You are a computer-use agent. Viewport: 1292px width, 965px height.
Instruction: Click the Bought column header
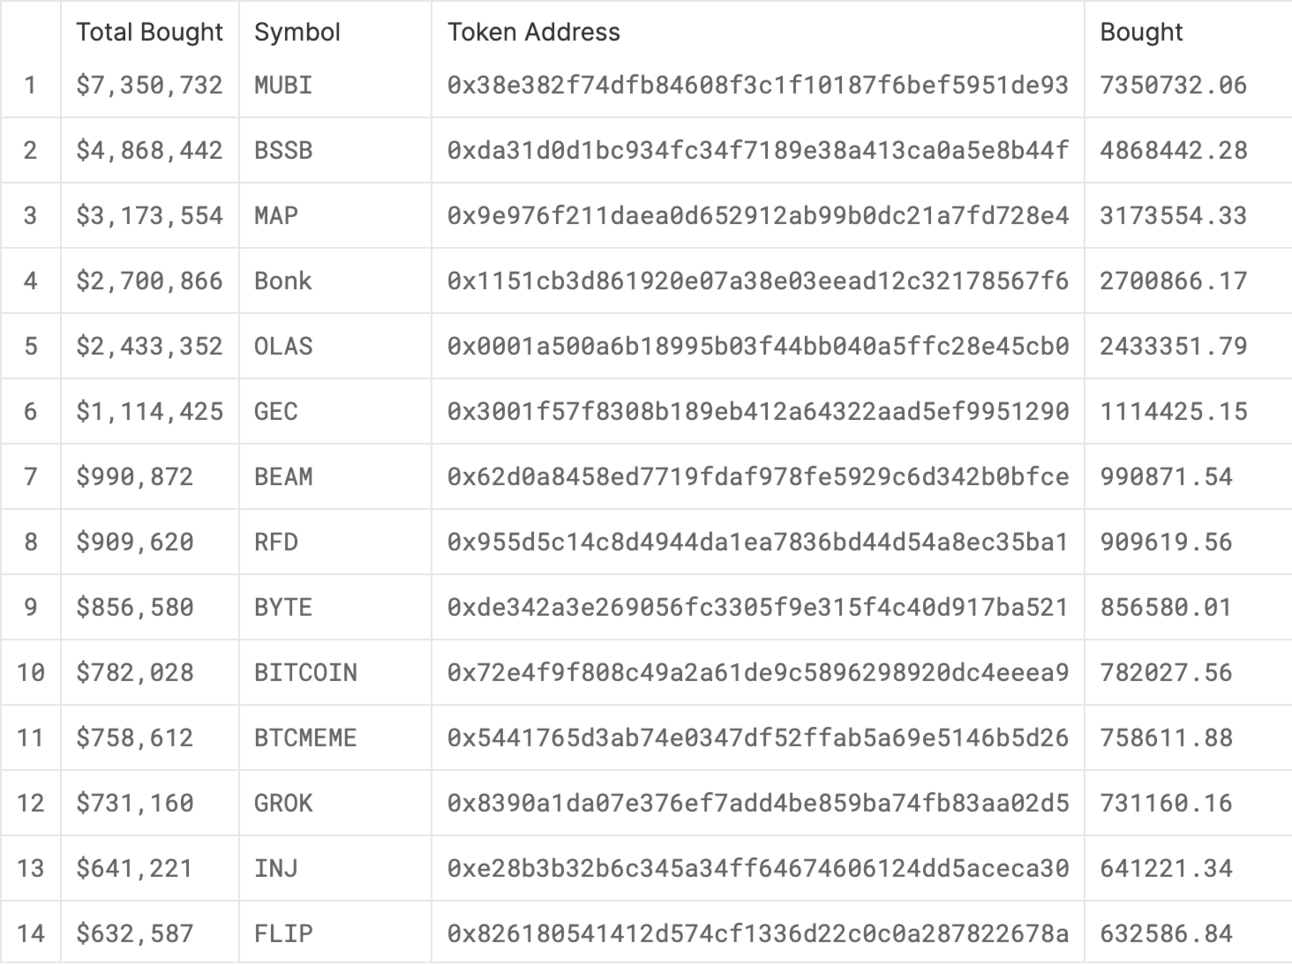tap(1141, 32)
